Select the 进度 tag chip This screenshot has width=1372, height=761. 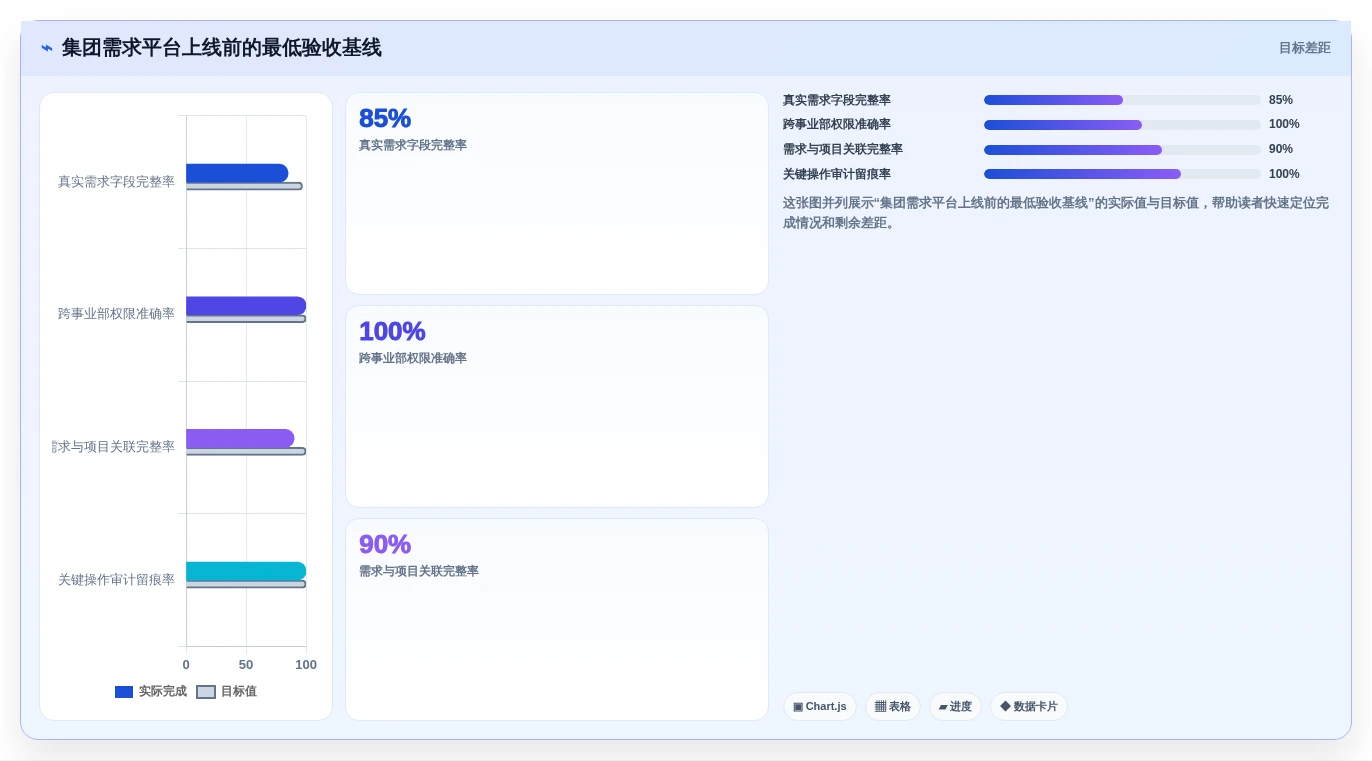955,706
